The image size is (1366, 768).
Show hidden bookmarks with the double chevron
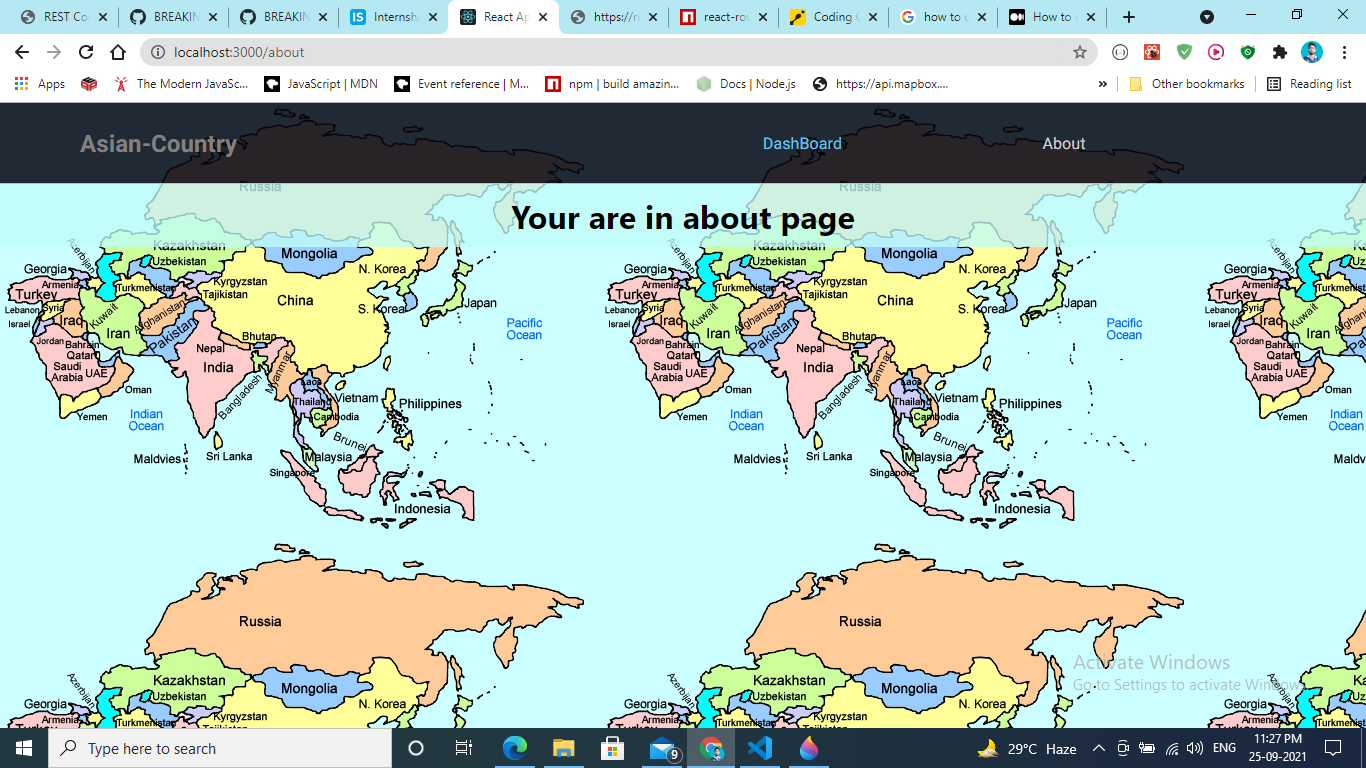[x=1103, y=84]
